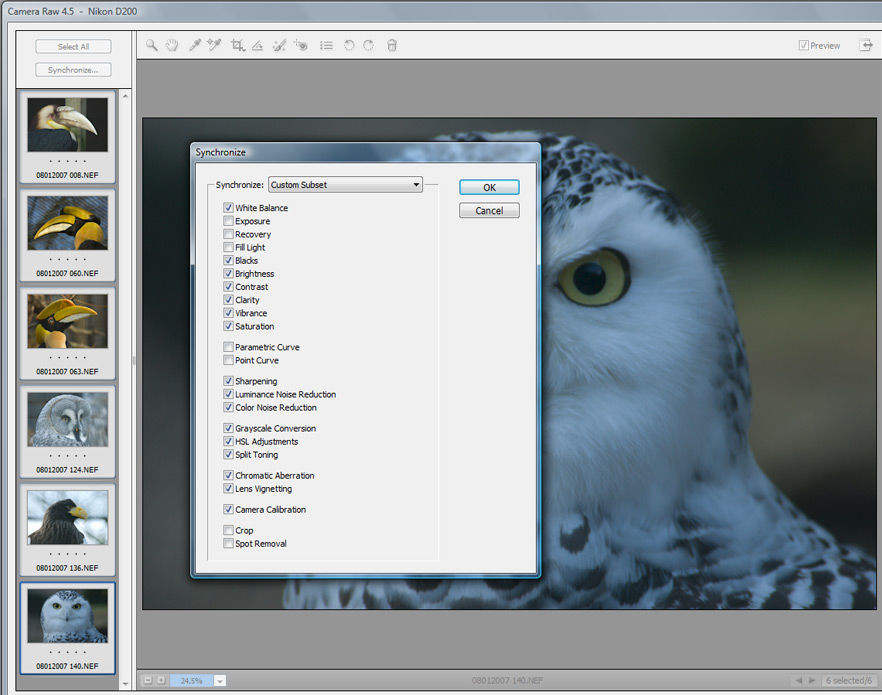This screenshot has width=882, height=695.
Task: Check the Recovery option
Action: 228,234
